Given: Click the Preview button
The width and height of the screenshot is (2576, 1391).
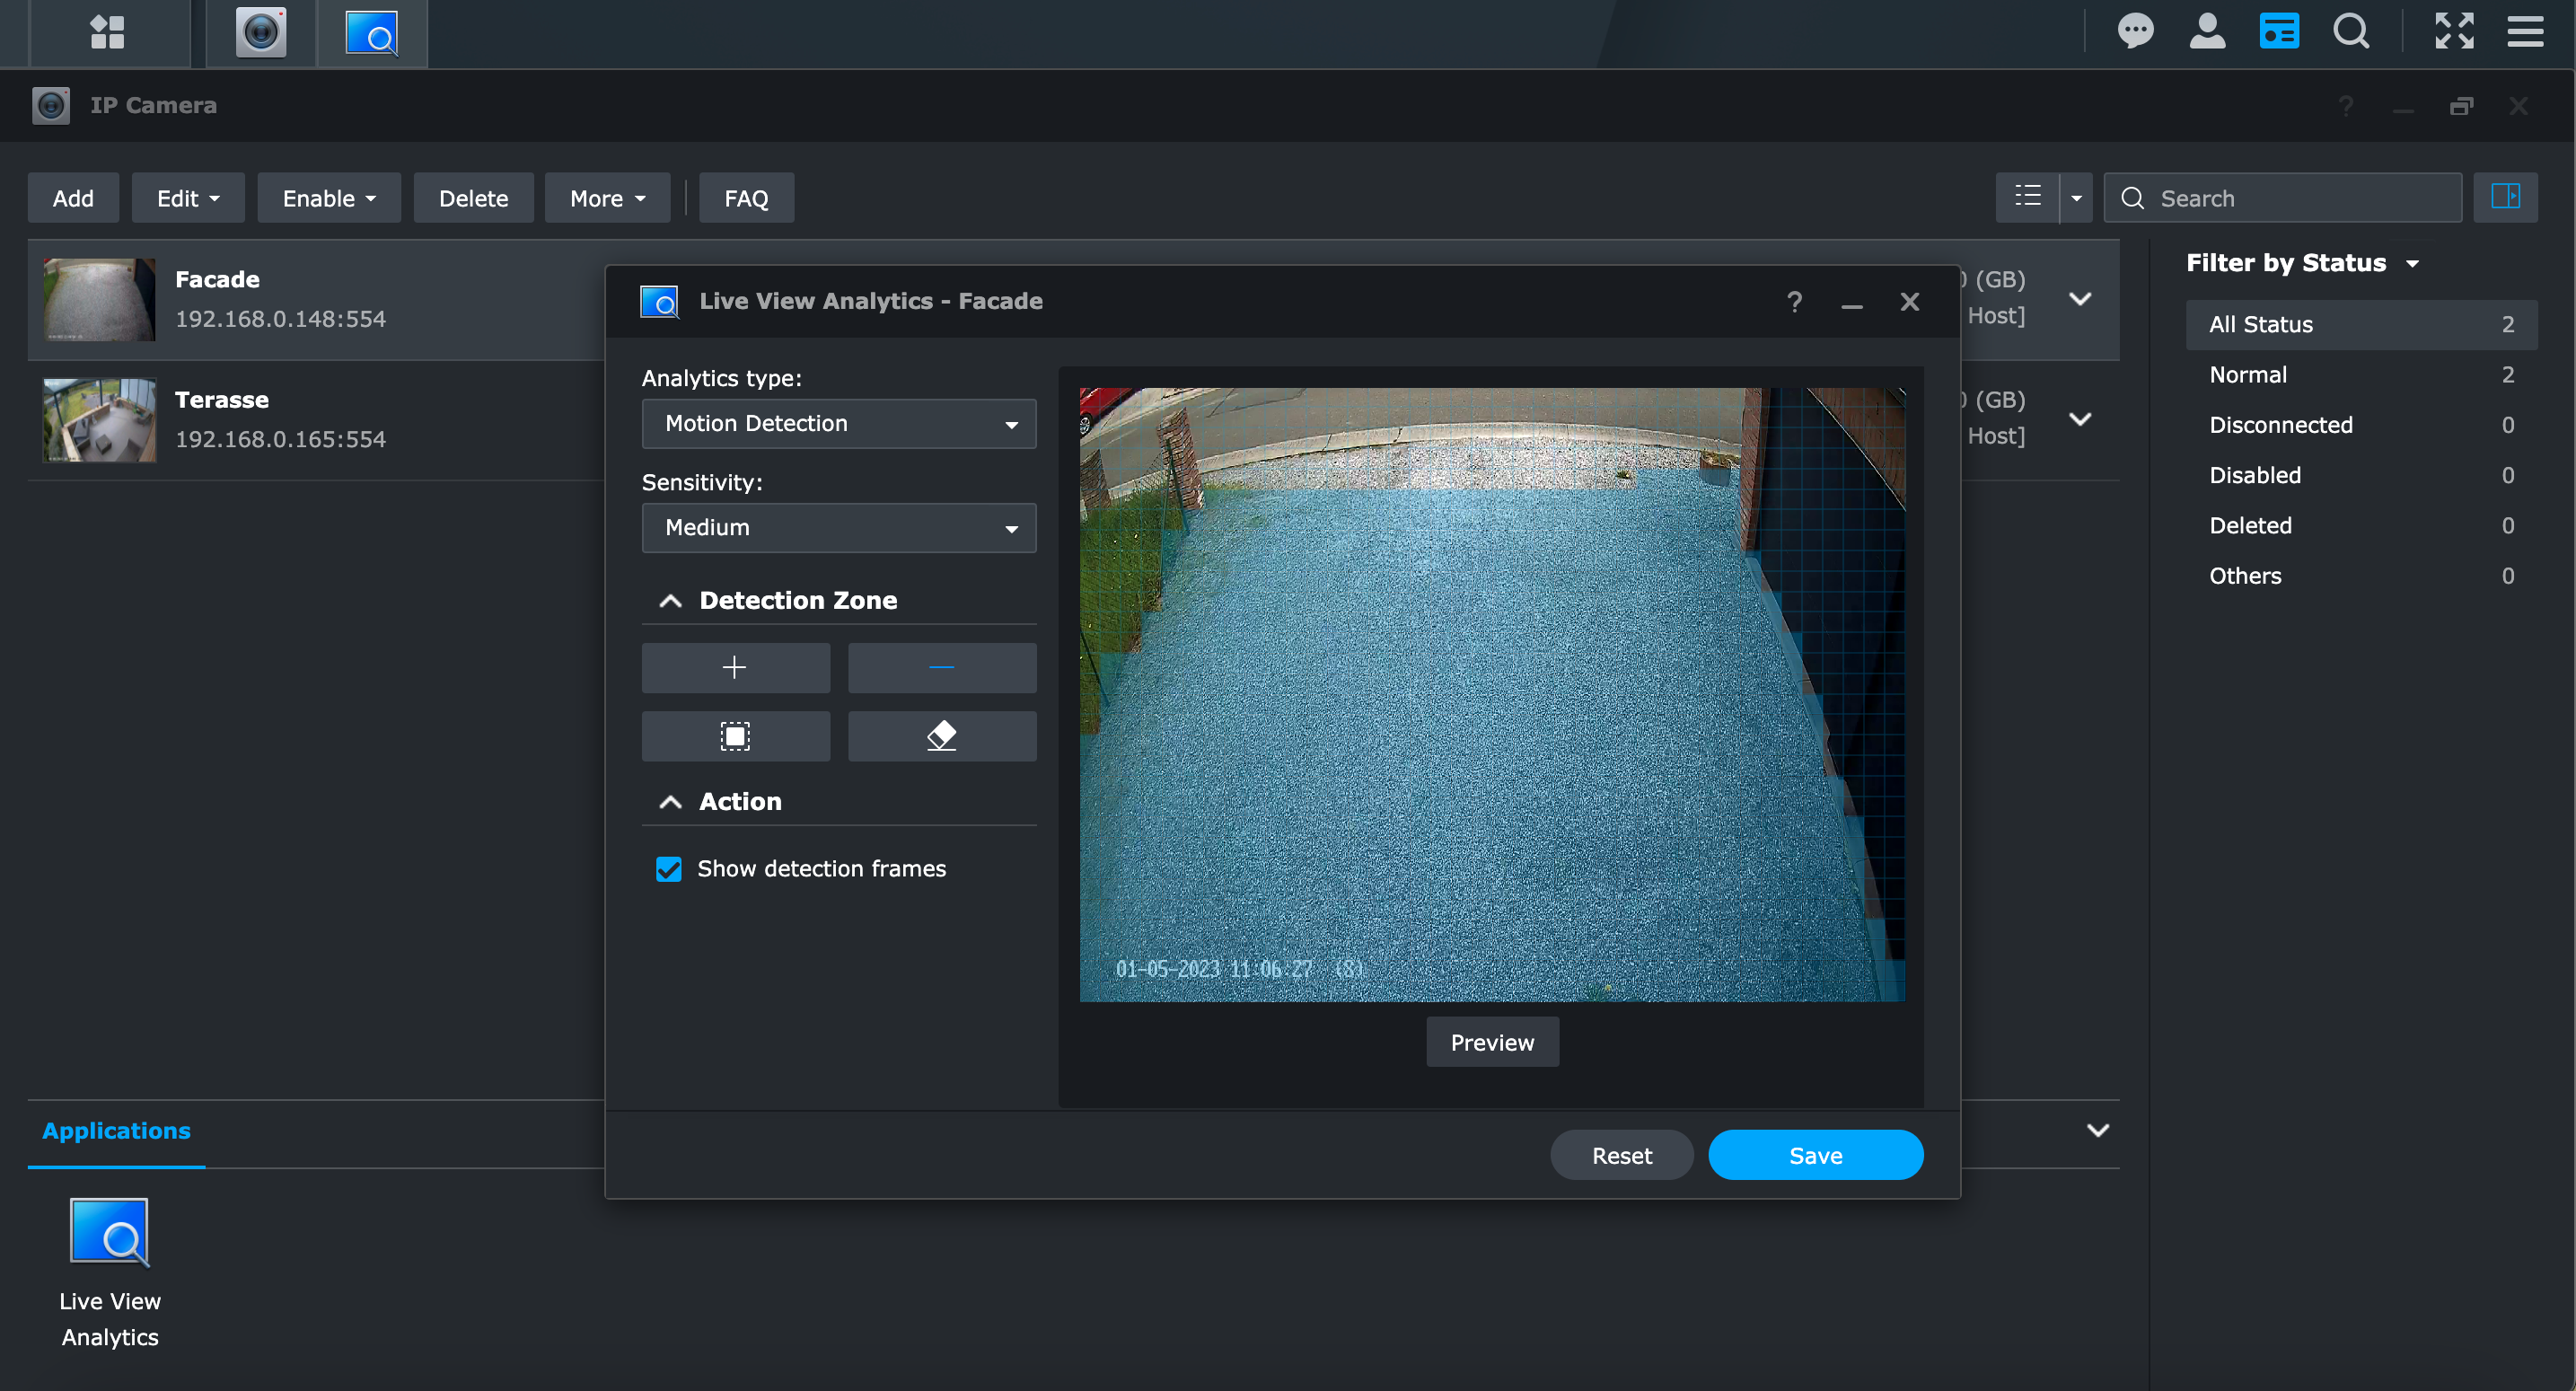Looking at the screenshot, I should [x=1491, y=1042].
